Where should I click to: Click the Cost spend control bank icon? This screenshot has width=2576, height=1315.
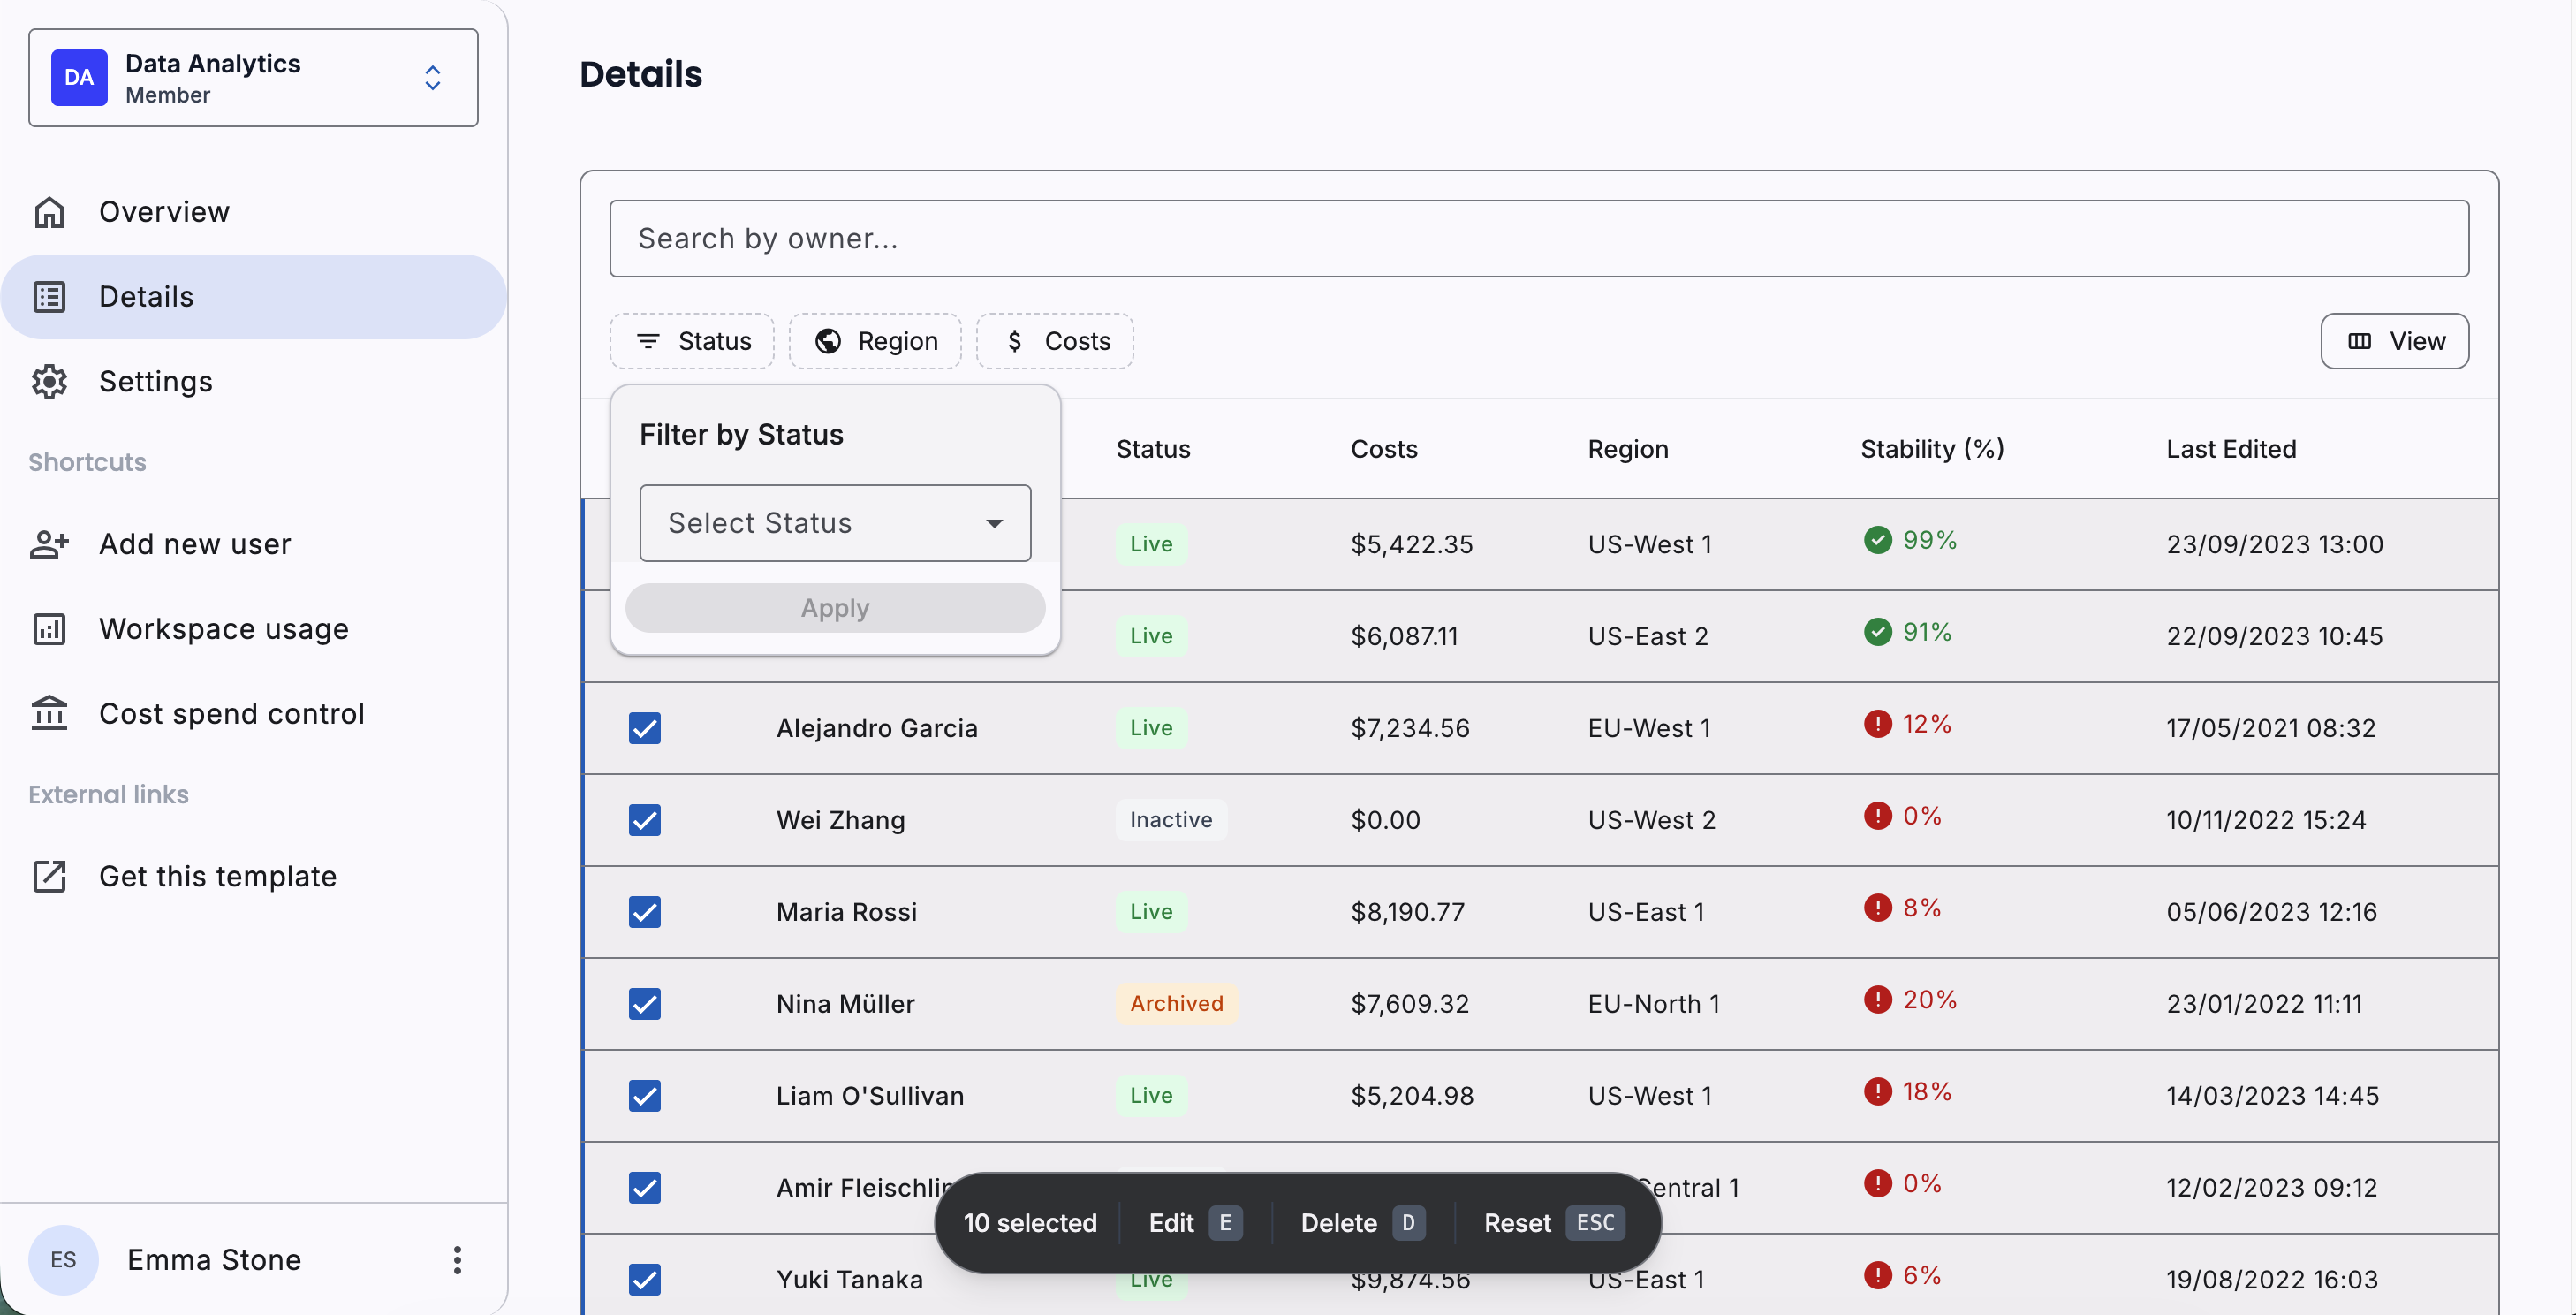click(49, 713)
